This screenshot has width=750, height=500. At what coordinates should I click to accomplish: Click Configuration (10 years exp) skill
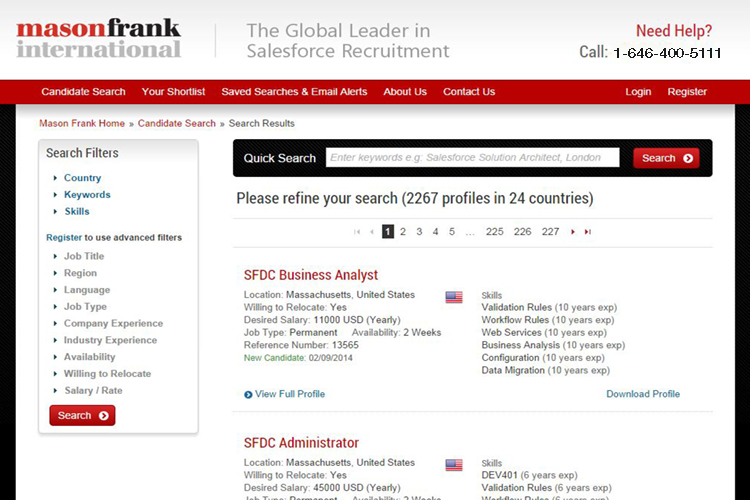point(543,358)
